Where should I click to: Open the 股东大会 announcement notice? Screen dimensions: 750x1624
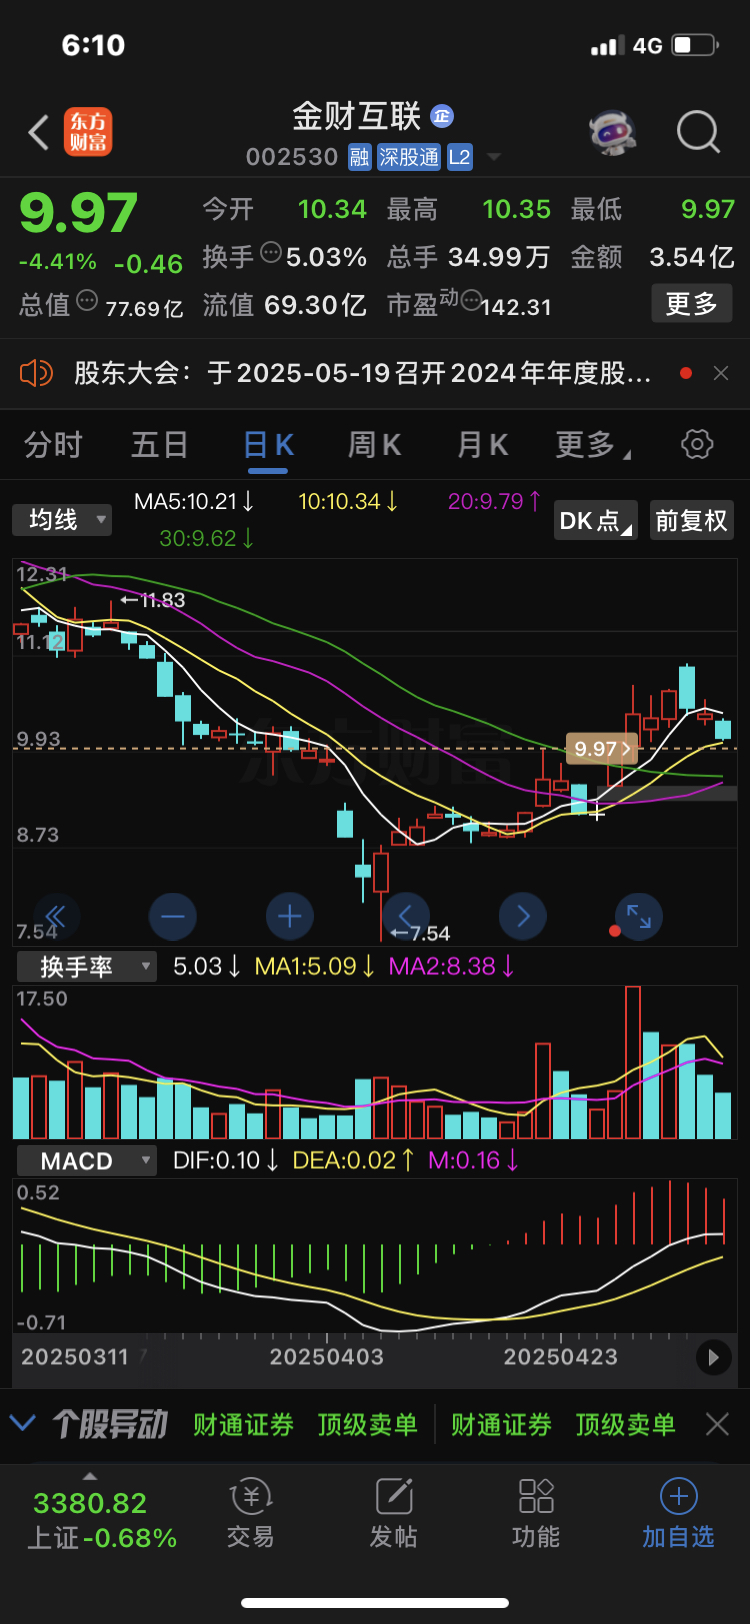pos(363,373)
